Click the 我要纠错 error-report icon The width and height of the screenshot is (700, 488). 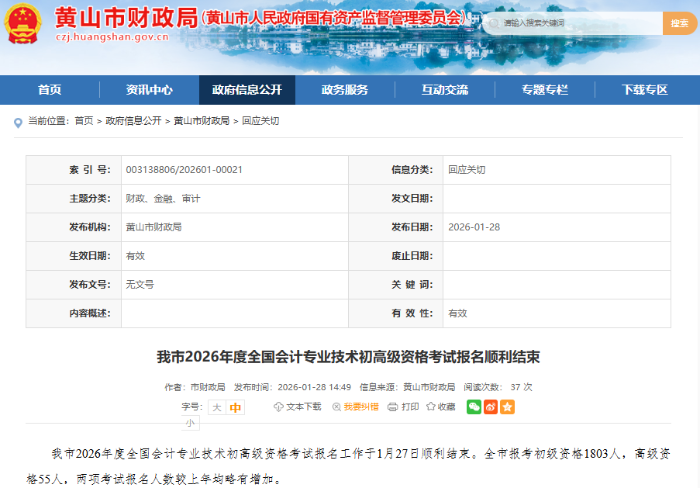(x=337, y=407)
